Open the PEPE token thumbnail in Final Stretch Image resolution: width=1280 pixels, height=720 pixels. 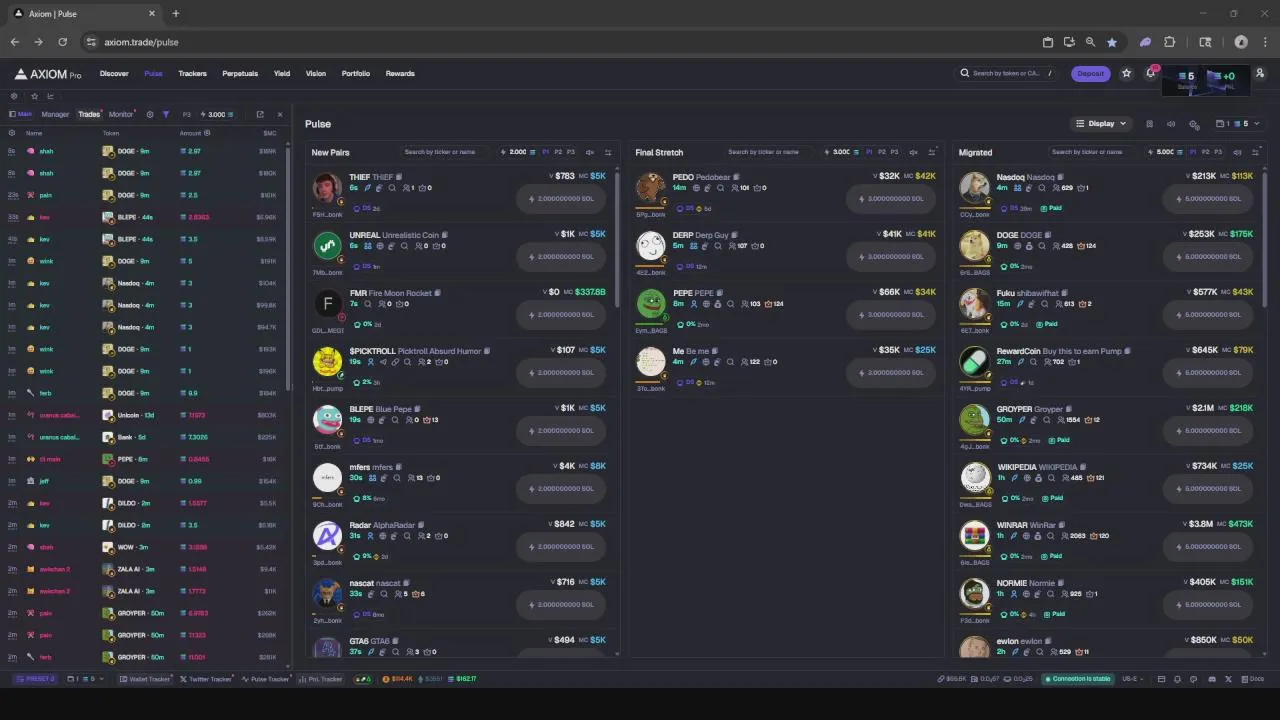tap(651, 304)
